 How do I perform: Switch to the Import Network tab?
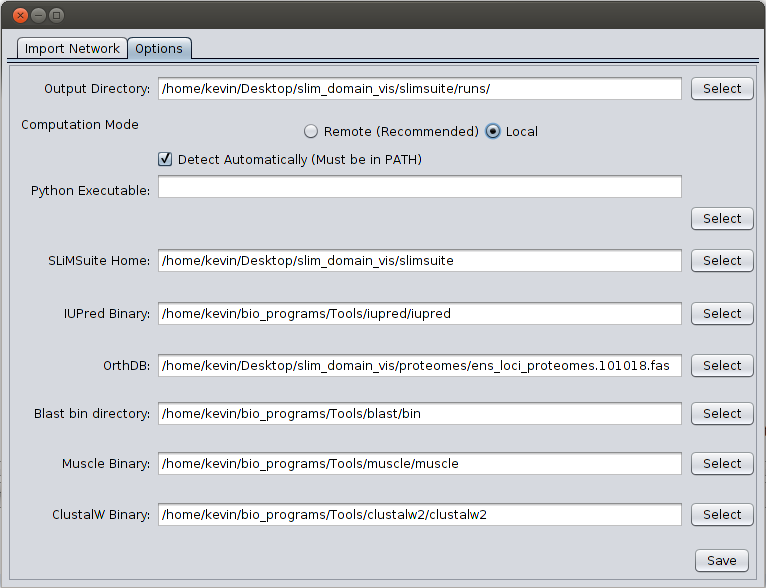tap(72, 48)
